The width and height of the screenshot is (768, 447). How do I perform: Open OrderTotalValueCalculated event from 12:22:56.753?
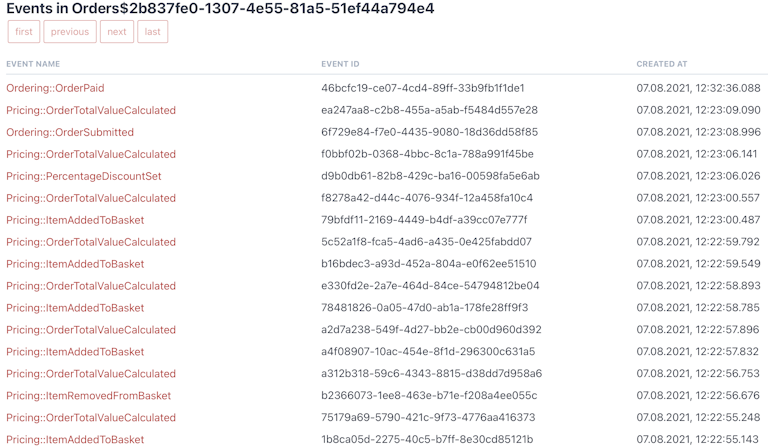[x=91, y=374]
